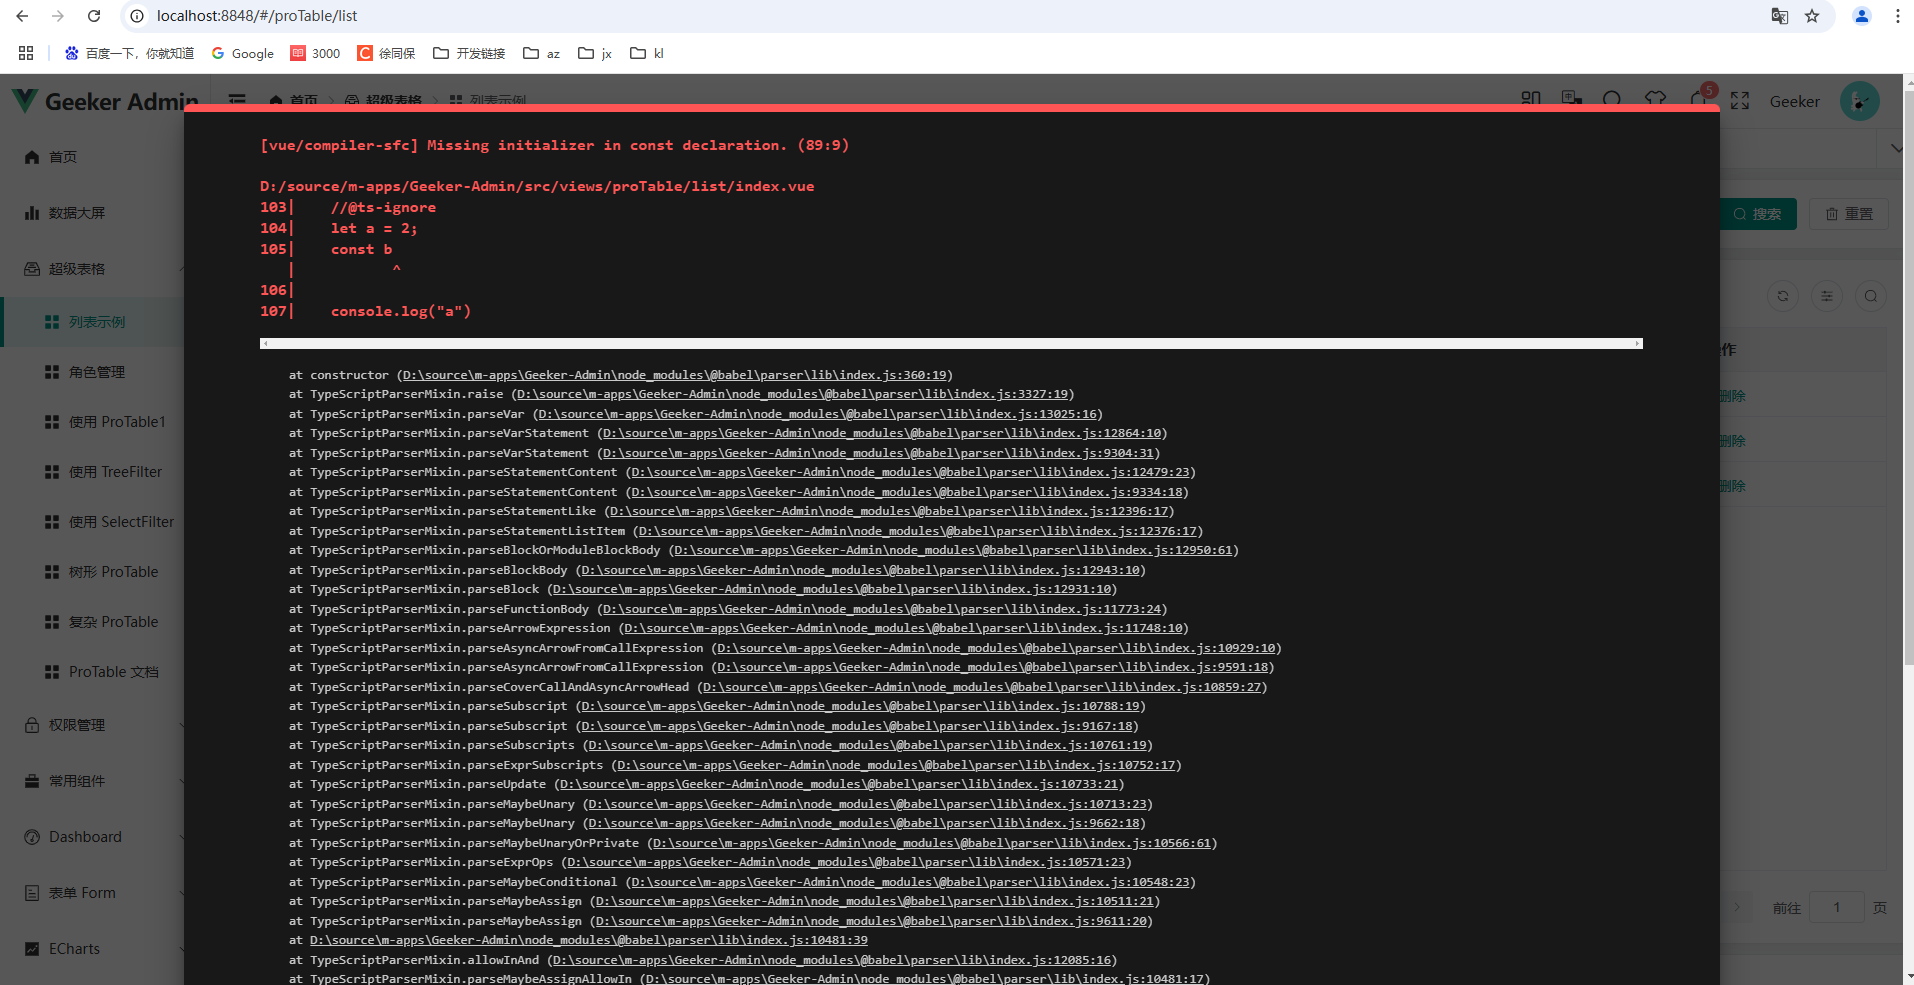The width and height of the screenshot is (1914, 985).
Task: Open the 开发链接 bookmark folder
Action: click(469, 53)
